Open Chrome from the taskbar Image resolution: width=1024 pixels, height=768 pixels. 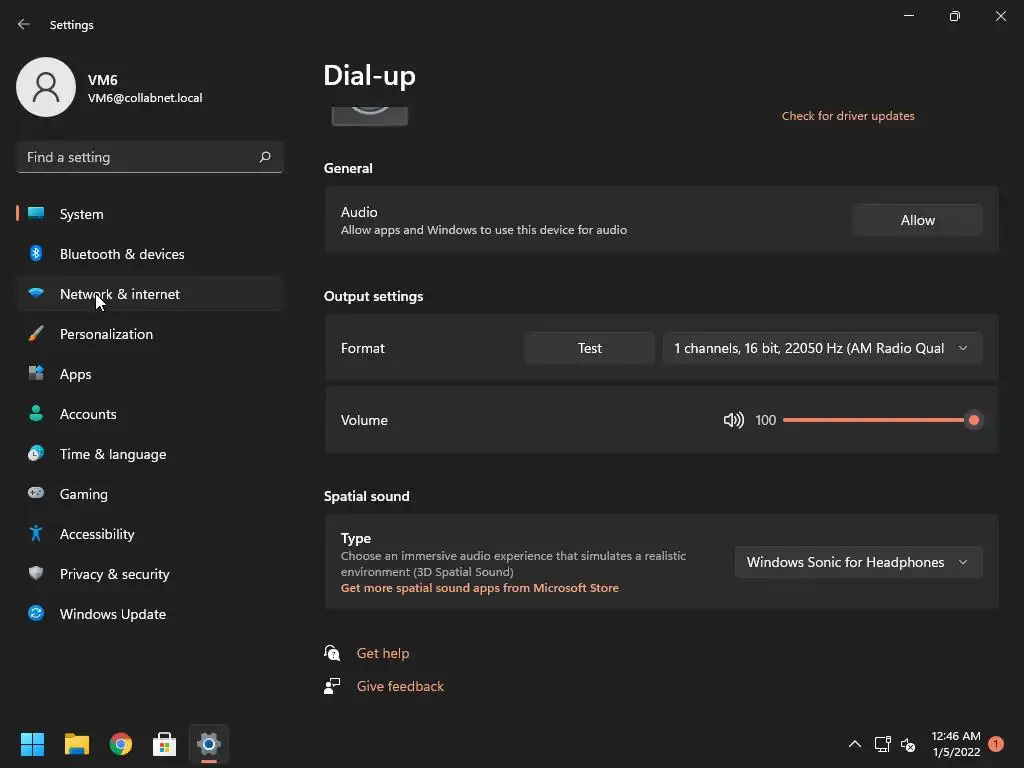pyautogui.click(x=121, y=744)
